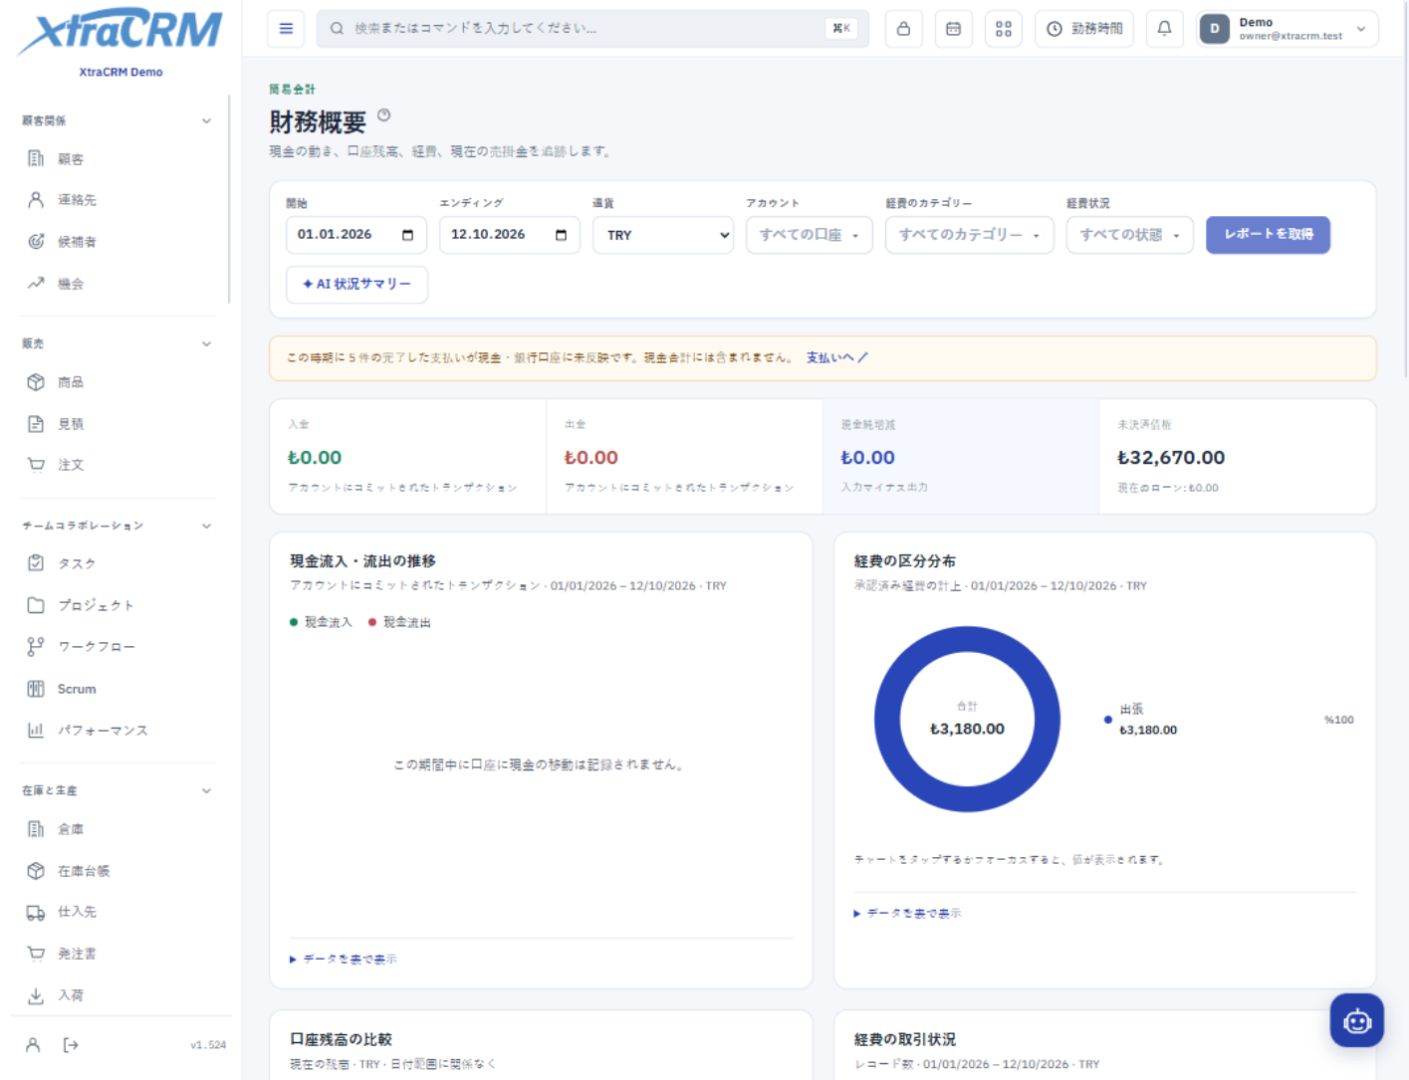Click the Scrum board icon
The width and height of the screenshot is (1409, 1080).
tap(36, 689)
